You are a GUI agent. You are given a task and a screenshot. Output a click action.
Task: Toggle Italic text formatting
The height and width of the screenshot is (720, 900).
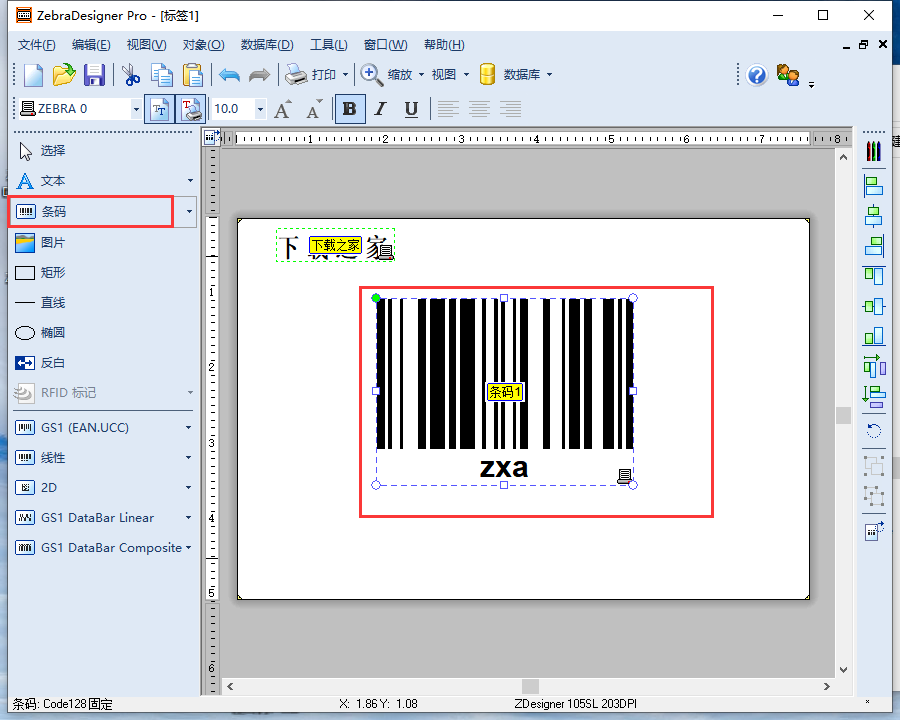point(380,109)
